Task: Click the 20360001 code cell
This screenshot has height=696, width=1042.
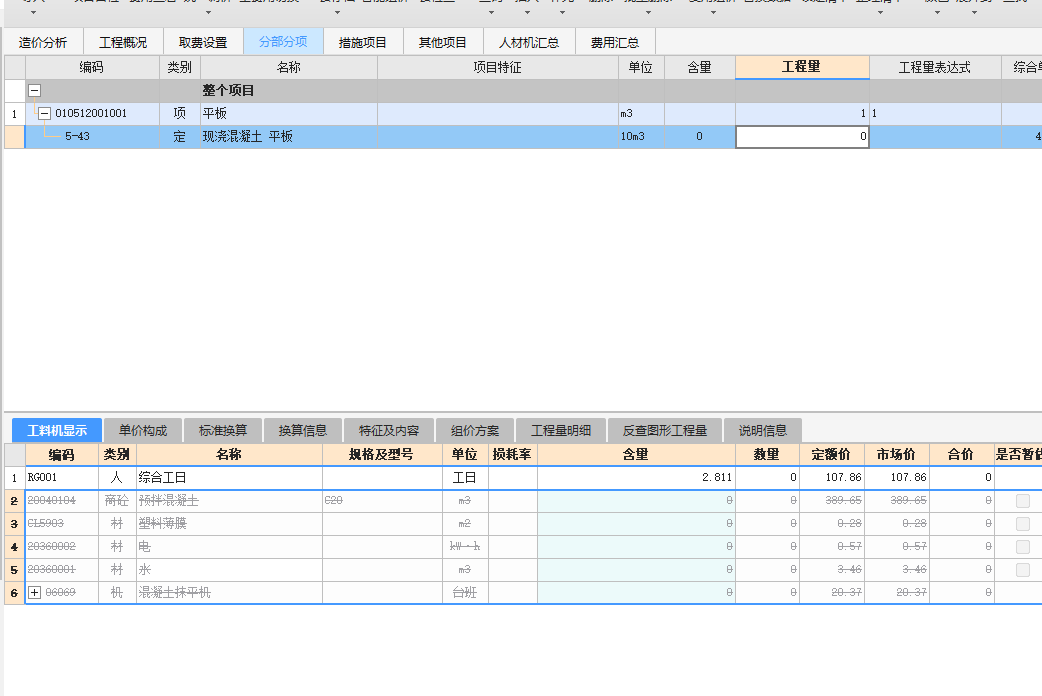Action: [62, 570]
